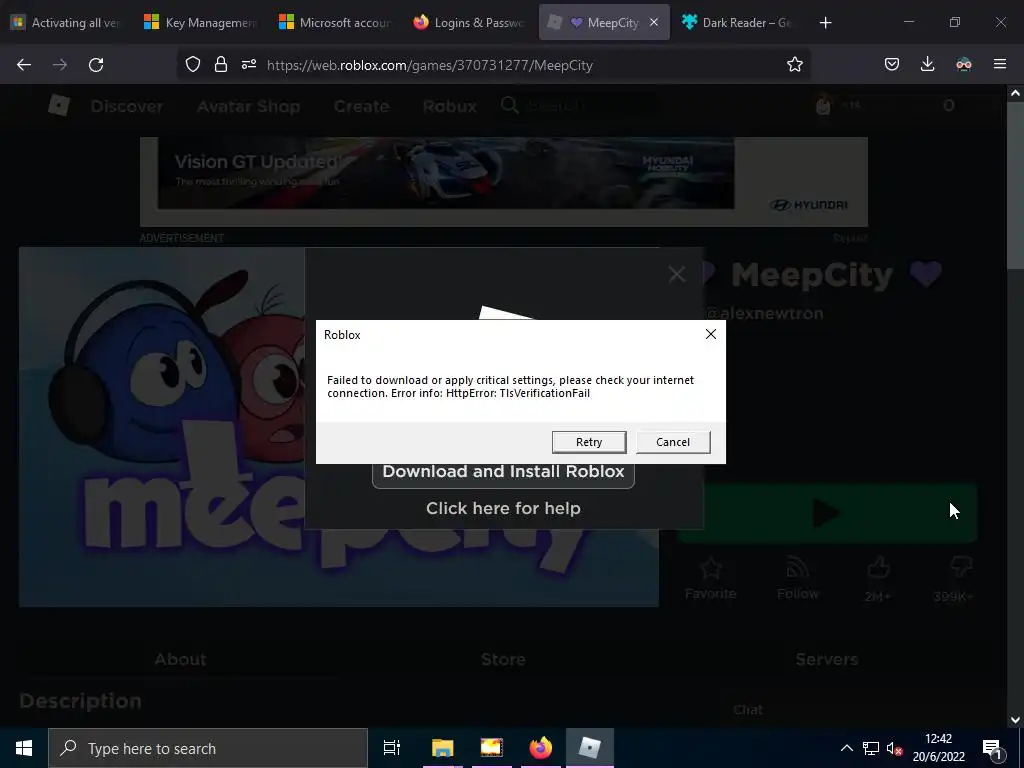Click the Roblox site search field
The image size is (1024, 768).
tap(581, 105)
